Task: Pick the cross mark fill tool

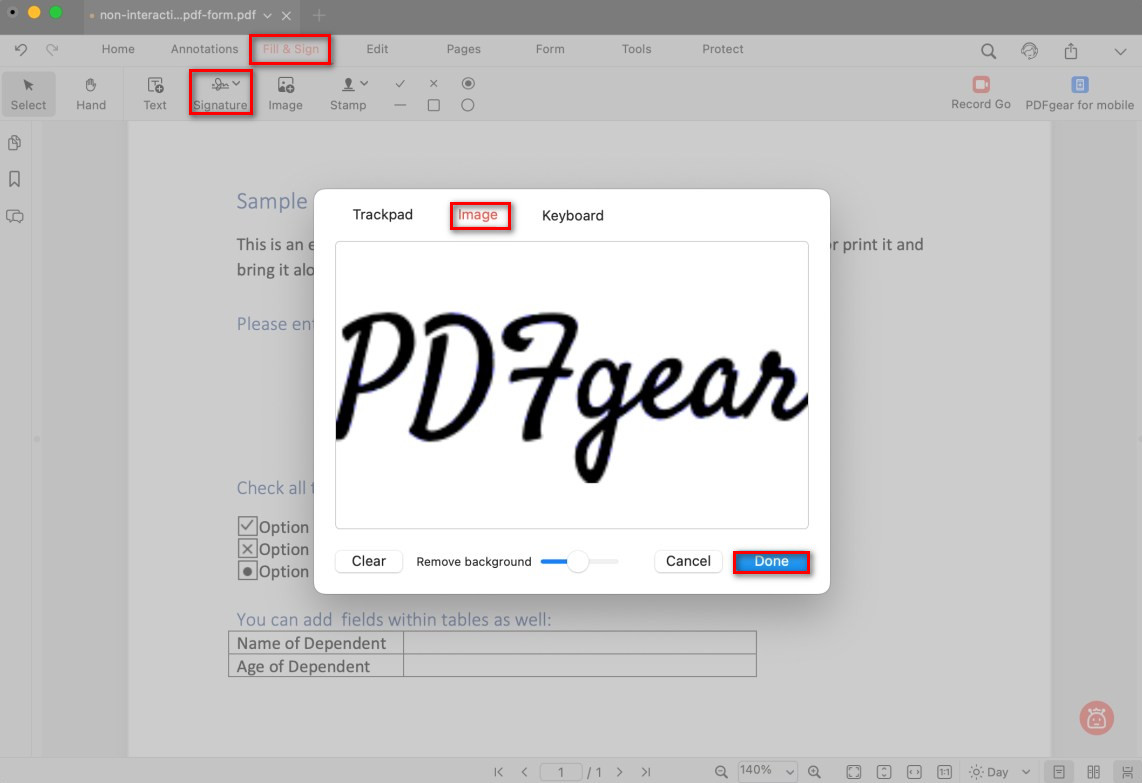Action: (433, 84)
